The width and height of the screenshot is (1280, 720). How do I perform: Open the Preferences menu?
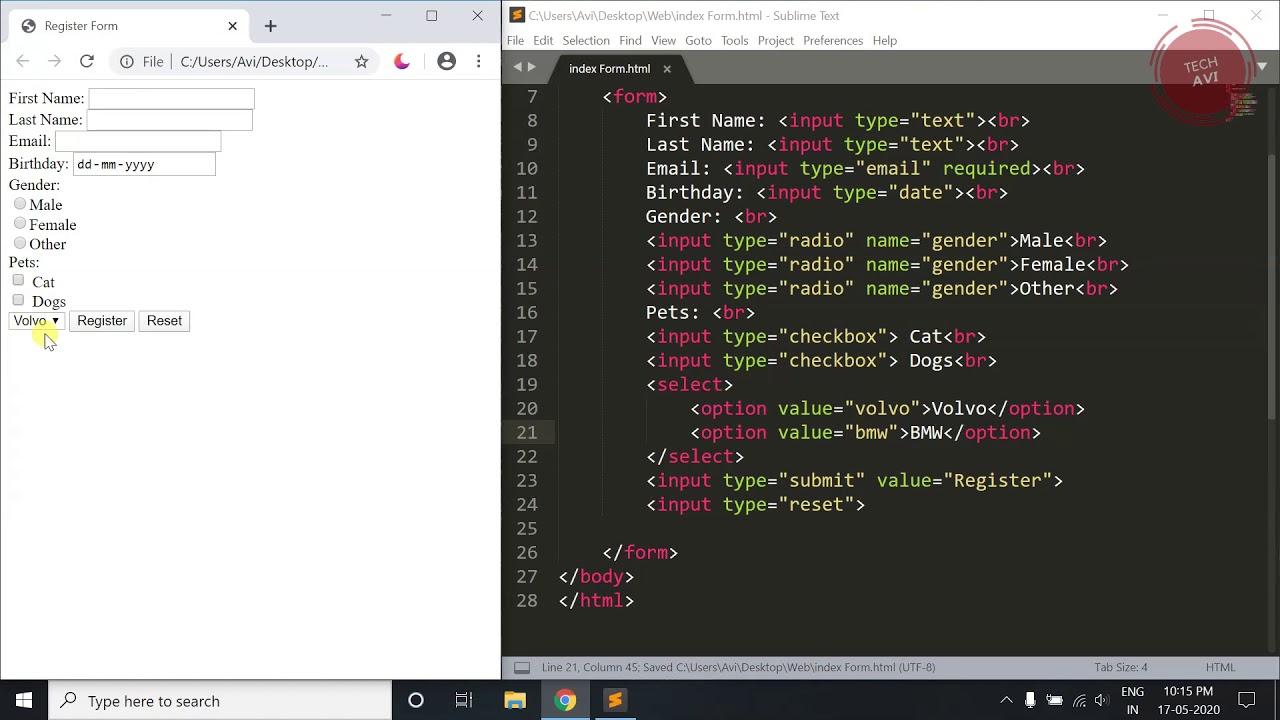[x=833, y=40]
